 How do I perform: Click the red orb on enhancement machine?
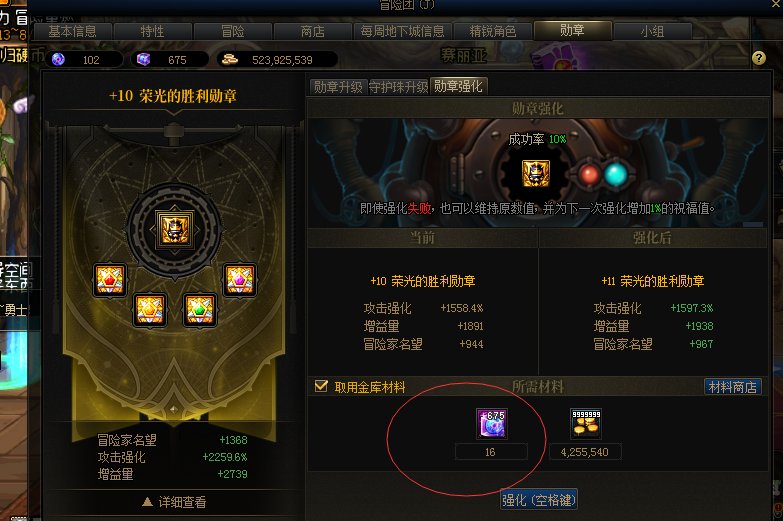tap(590, 175)
